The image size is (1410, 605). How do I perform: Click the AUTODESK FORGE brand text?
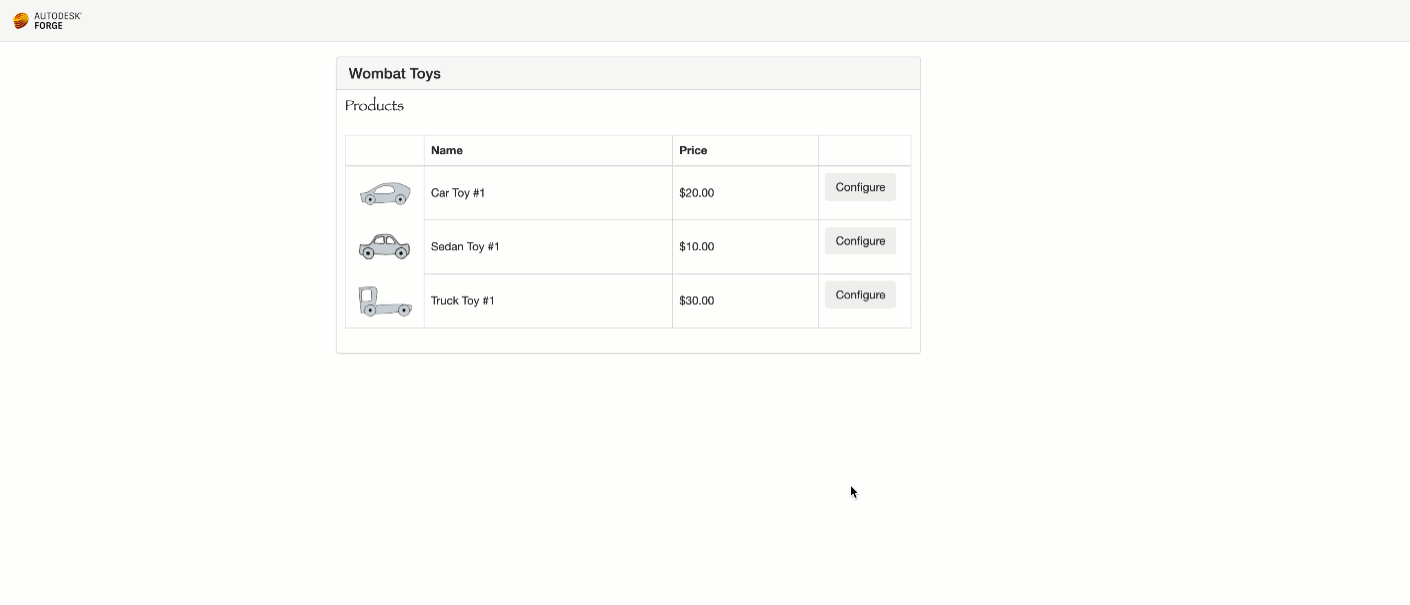point(58,21)
